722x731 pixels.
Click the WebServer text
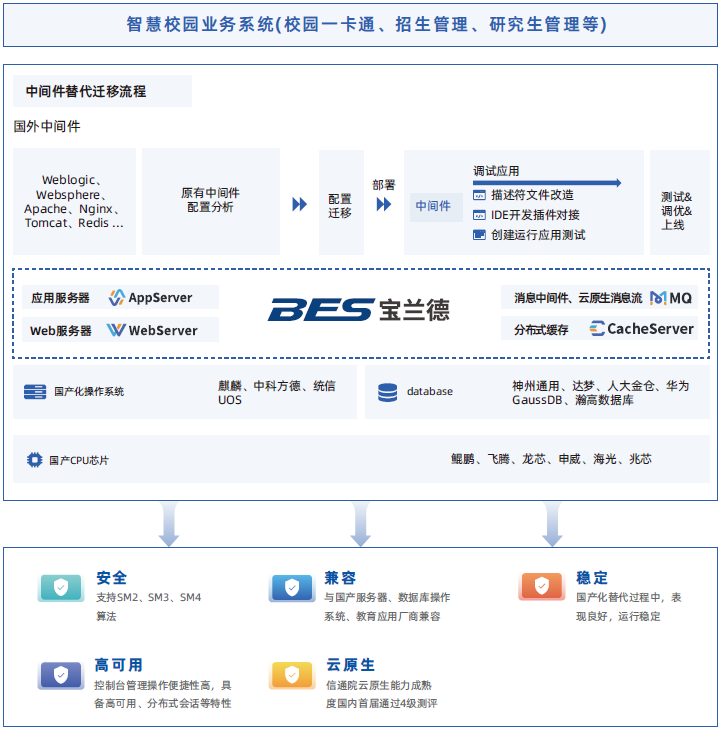pyautogui.click(x=163, y=331)
